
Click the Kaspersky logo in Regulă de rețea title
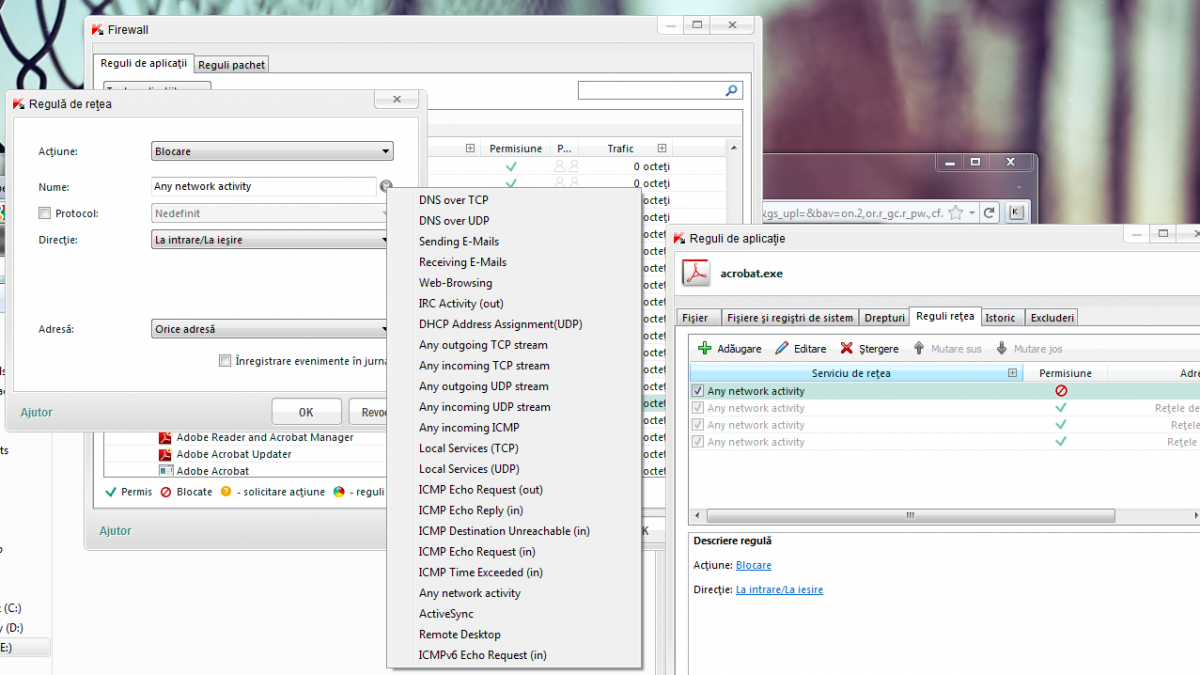[x=19, y=103]
